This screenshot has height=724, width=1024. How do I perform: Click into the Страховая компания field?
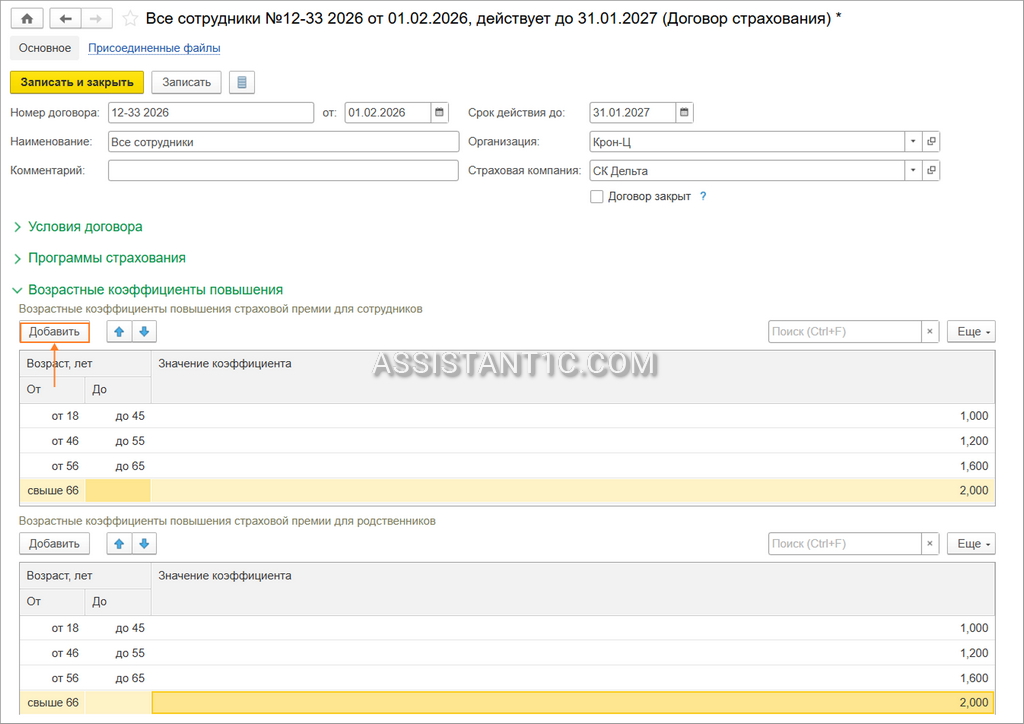(x=746, y=170)
